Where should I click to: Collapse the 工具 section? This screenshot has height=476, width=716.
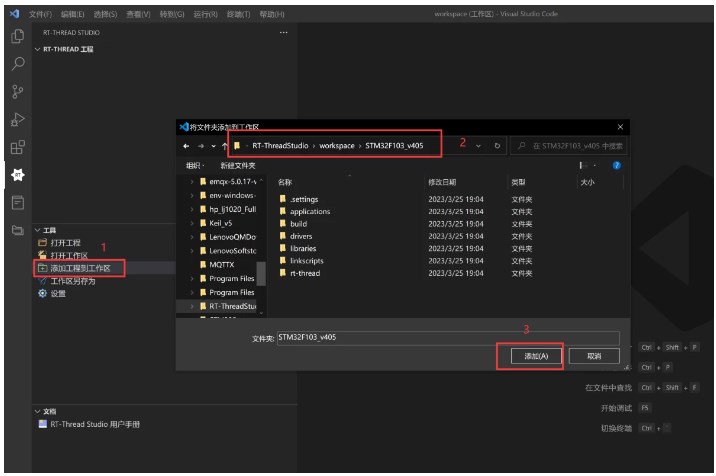(x=37, y=230)
